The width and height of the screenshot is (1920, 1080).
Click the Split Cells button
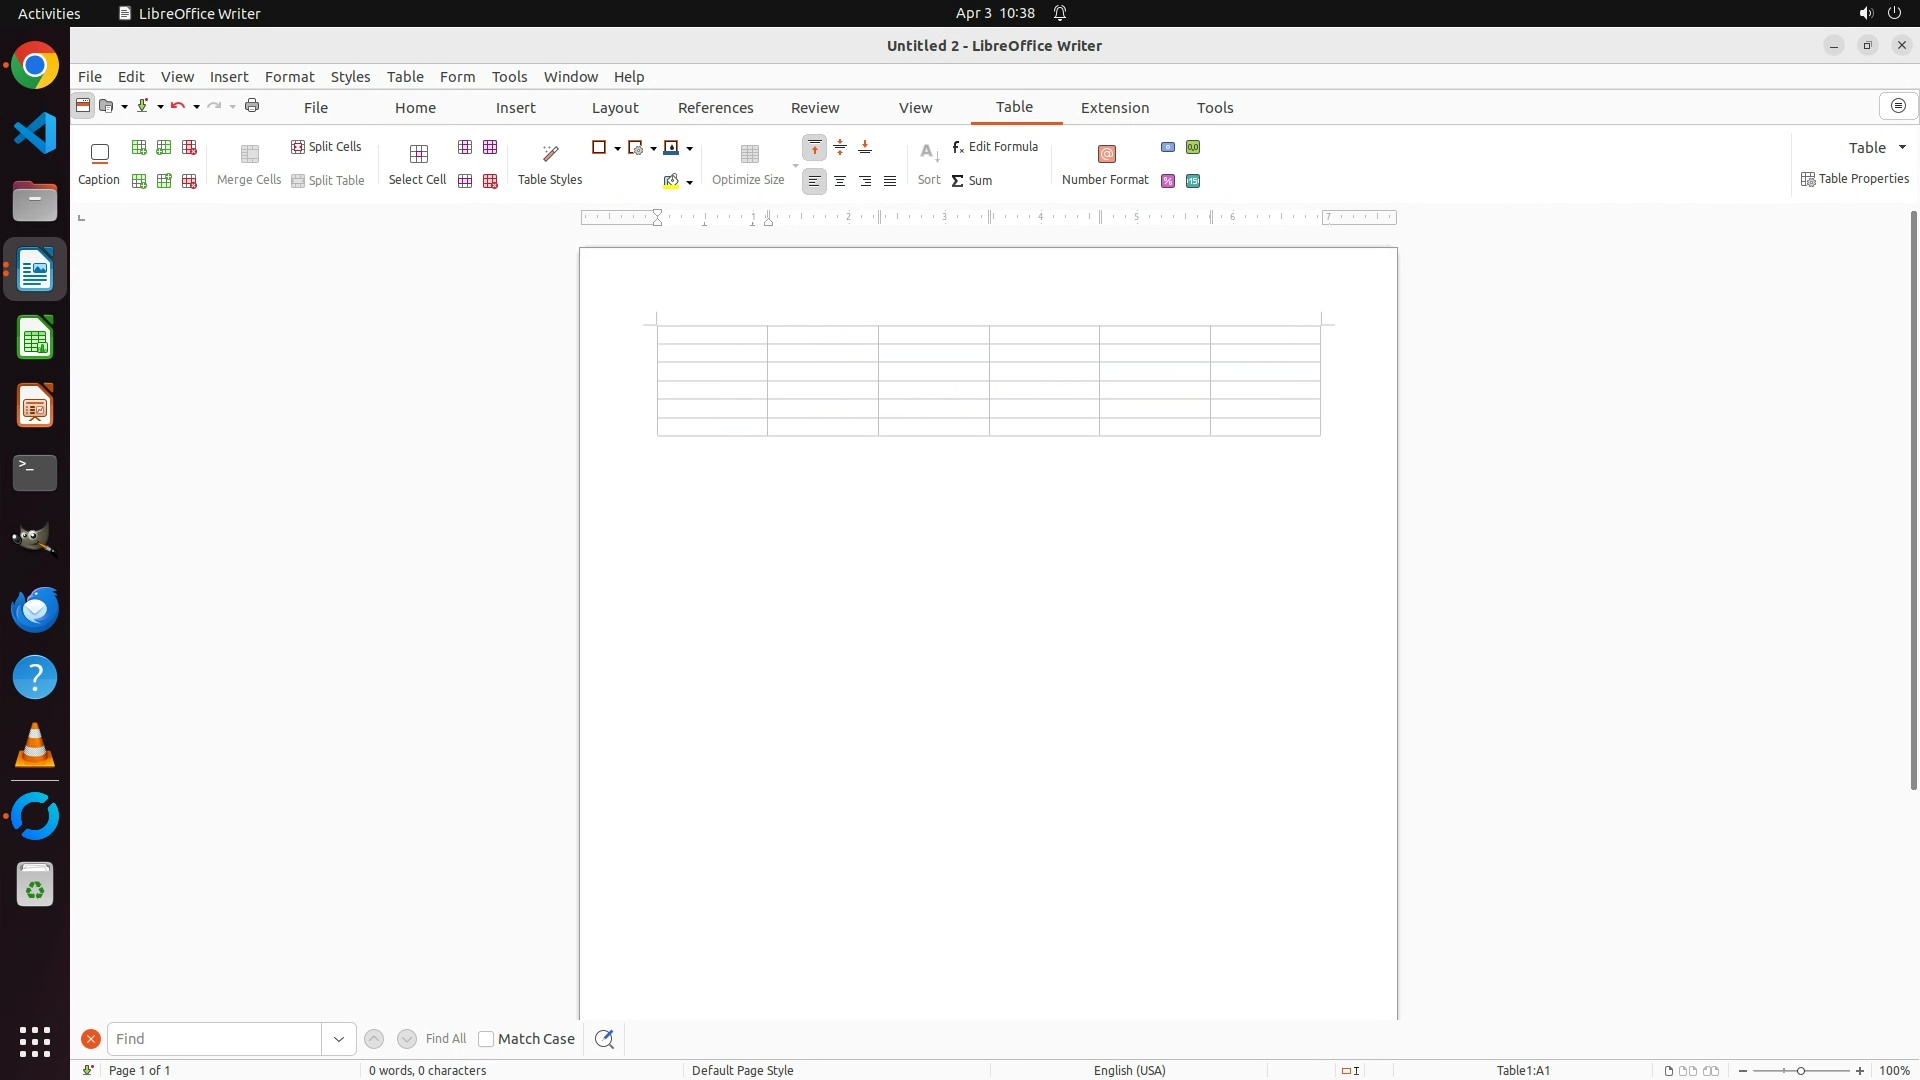[326, 147]
